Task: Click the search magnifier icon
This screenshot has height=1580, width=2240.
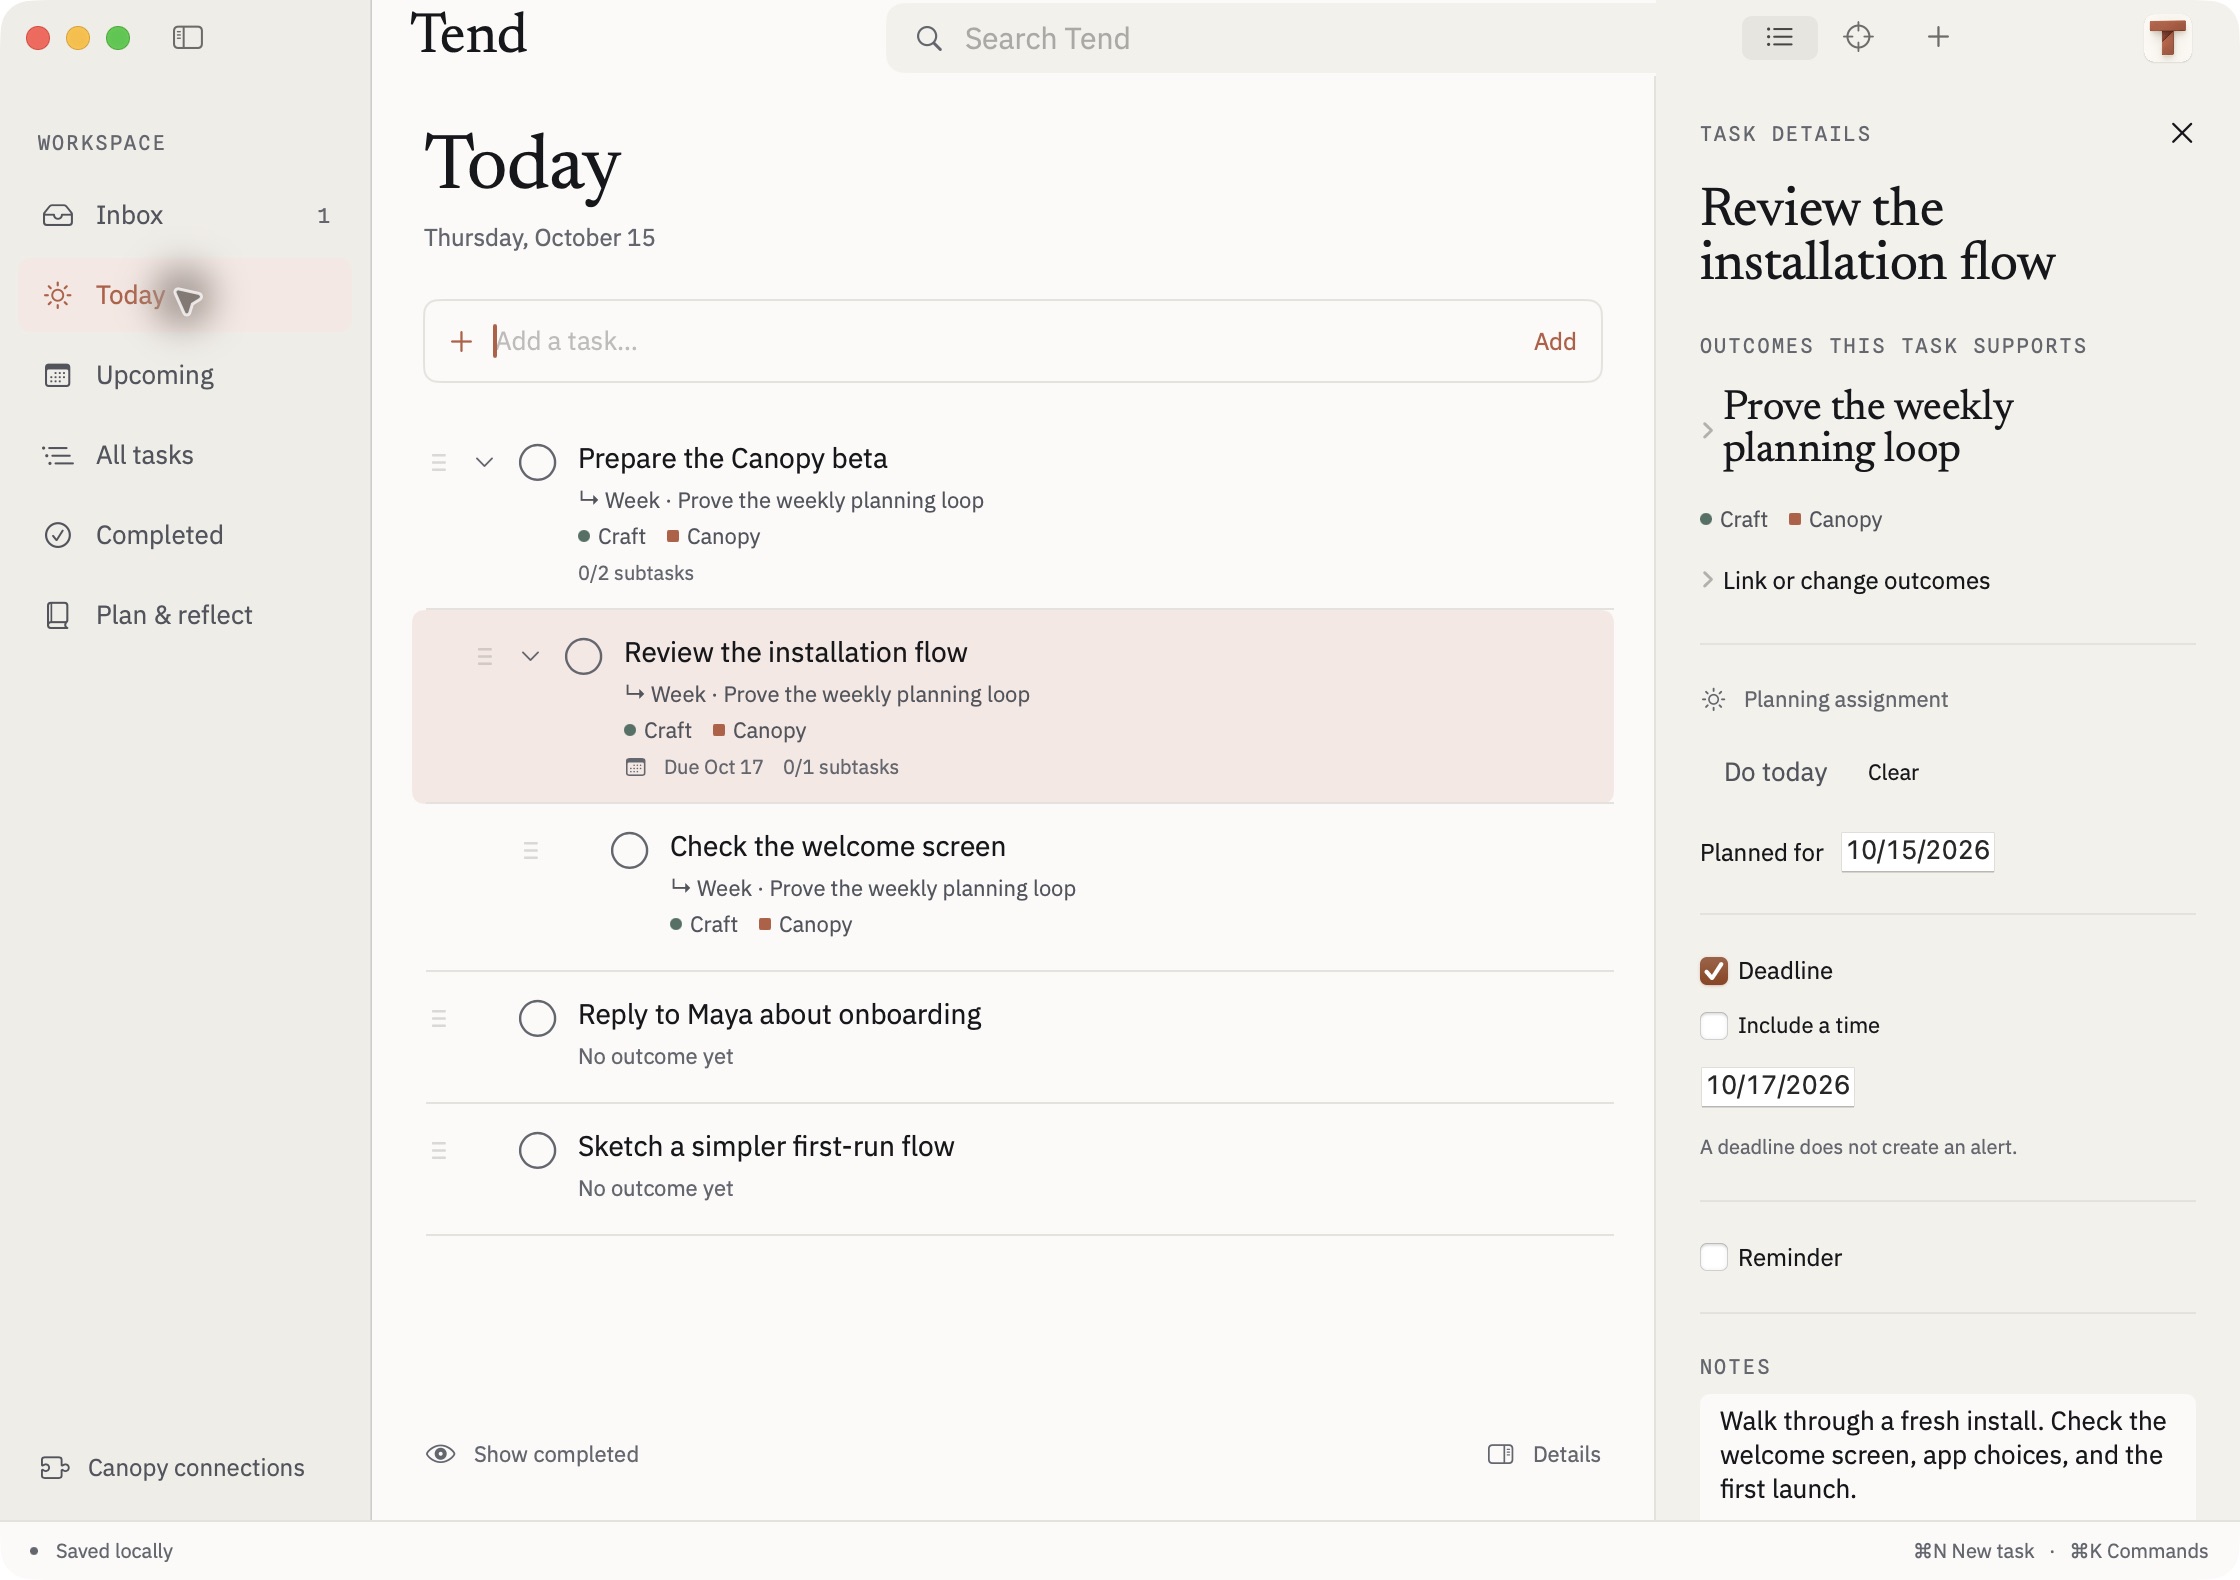Action: (929, 39)
